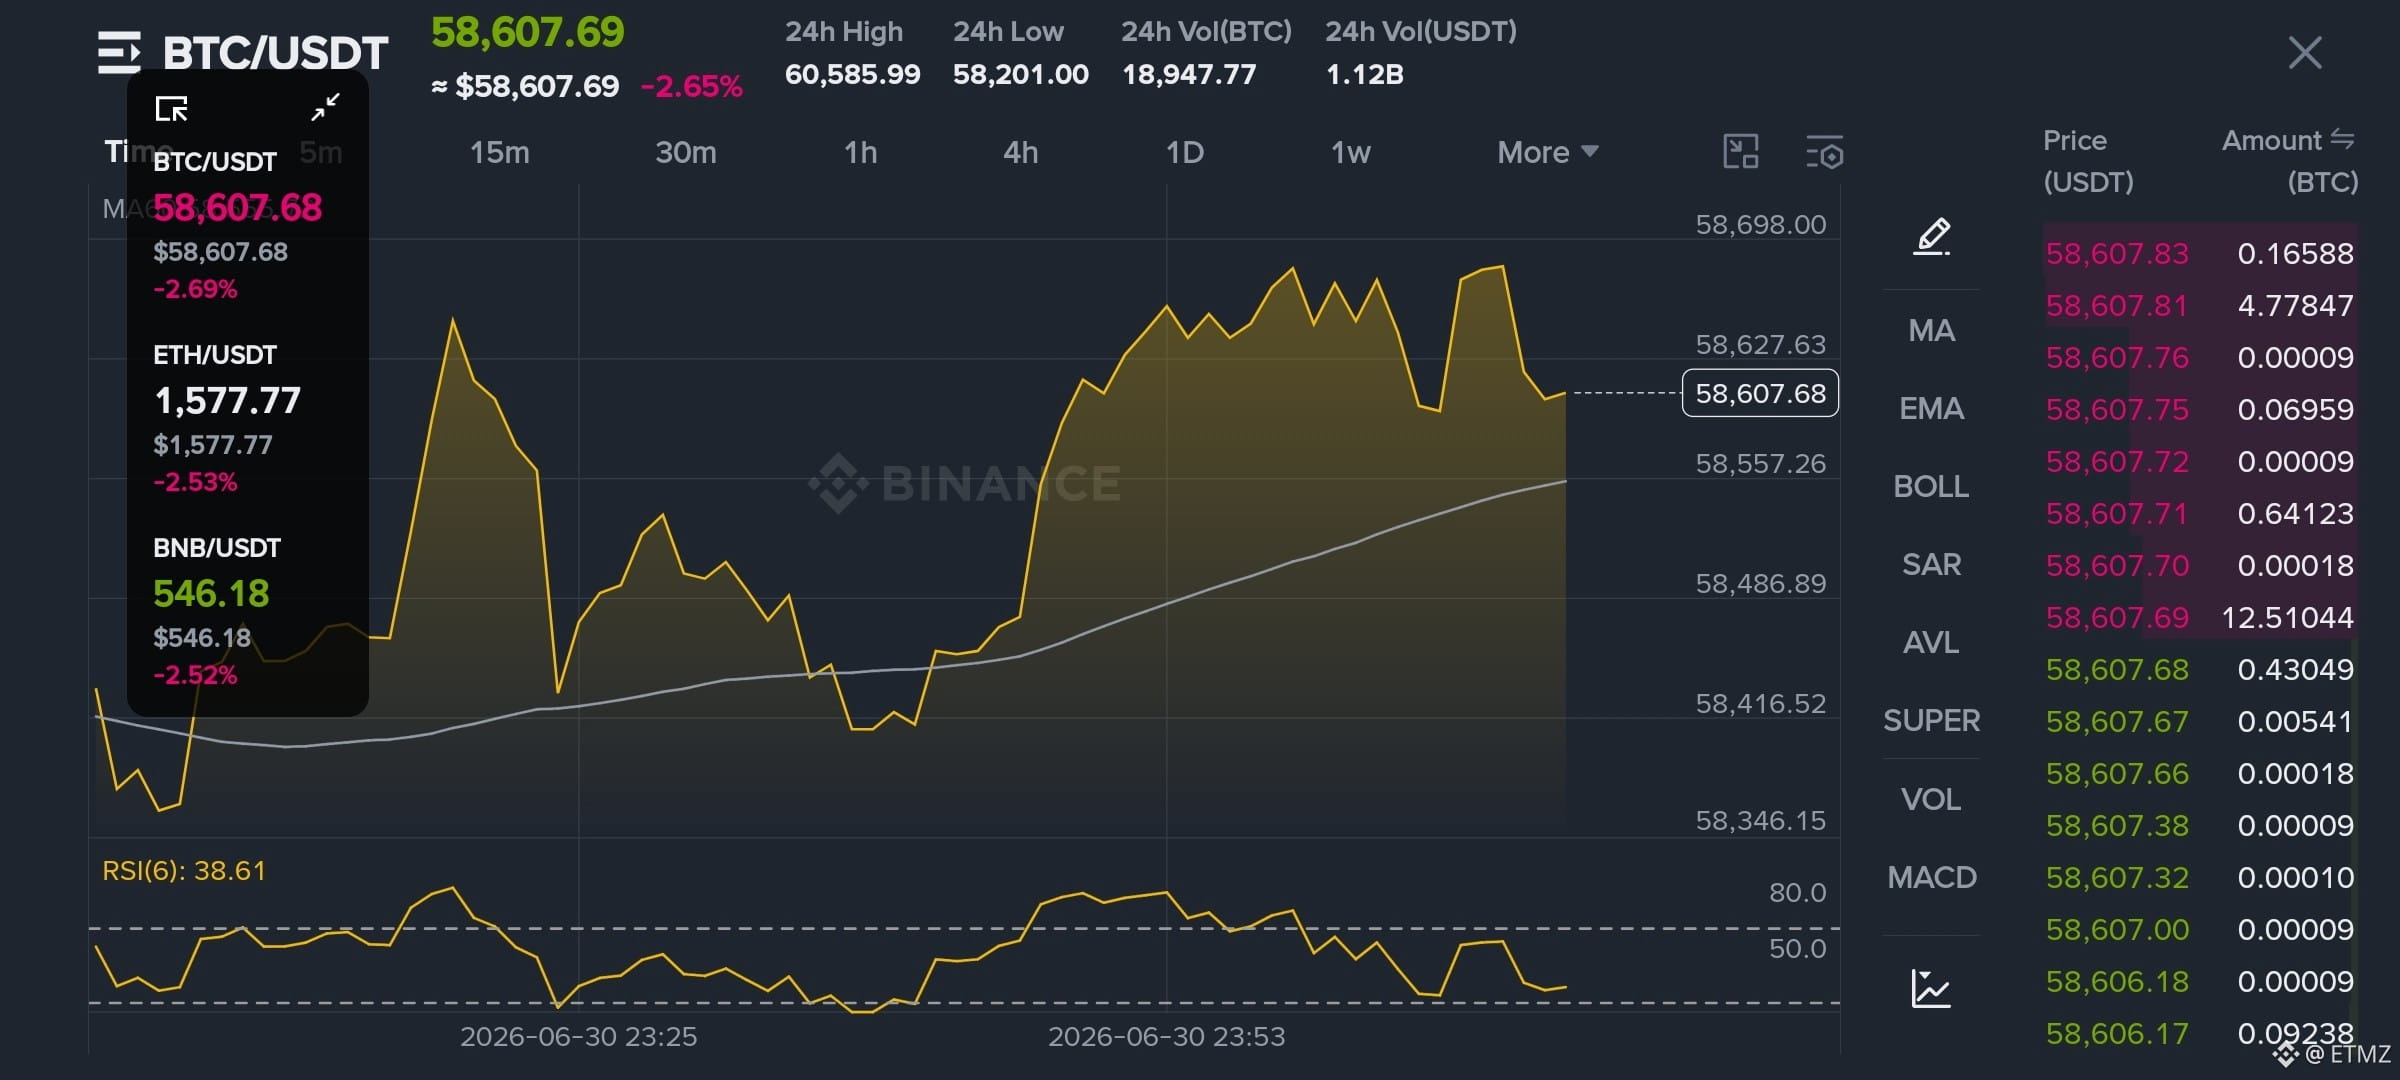Click bid price 58,607.66 in order book
The height and width of the screenshot is (1080, 2400).
(2117, 773)
